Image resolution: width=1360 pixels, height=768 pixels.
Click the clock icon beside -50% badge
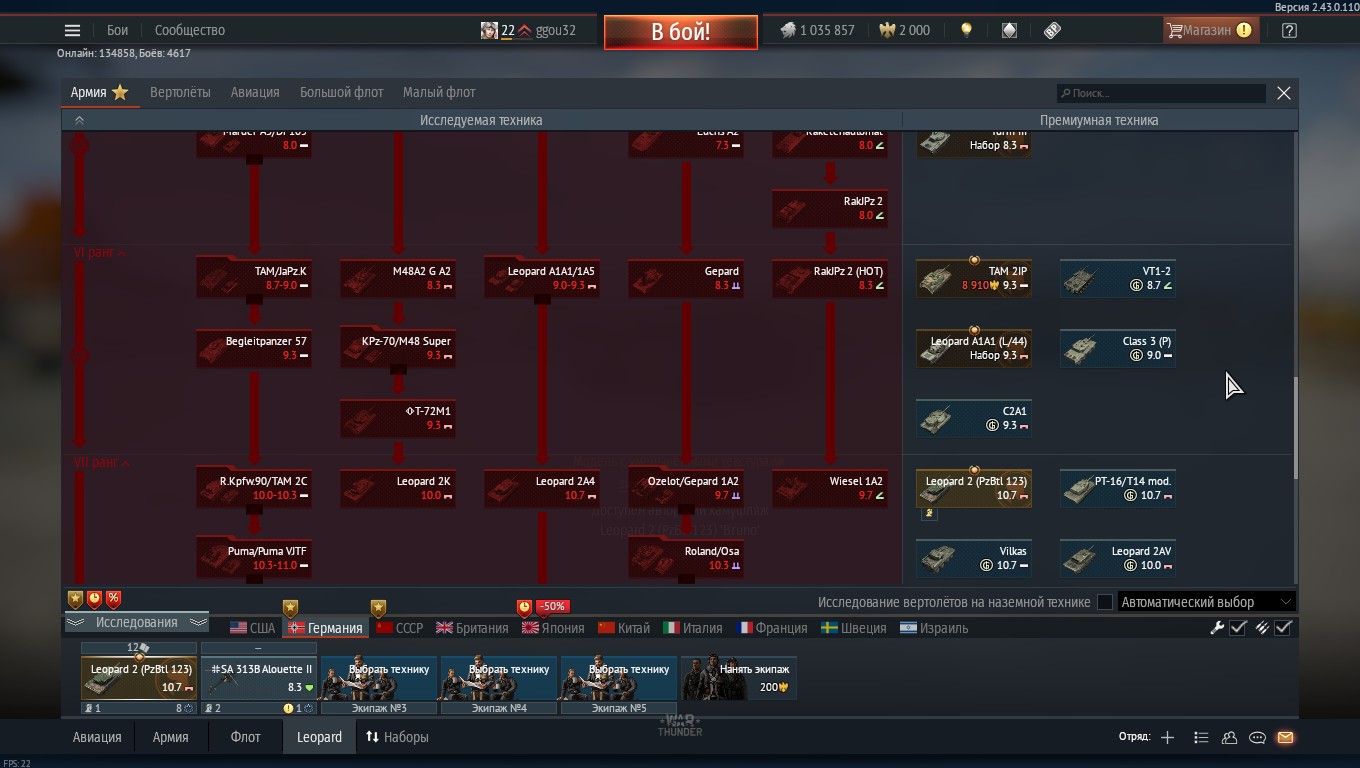[x=524, y=607]
